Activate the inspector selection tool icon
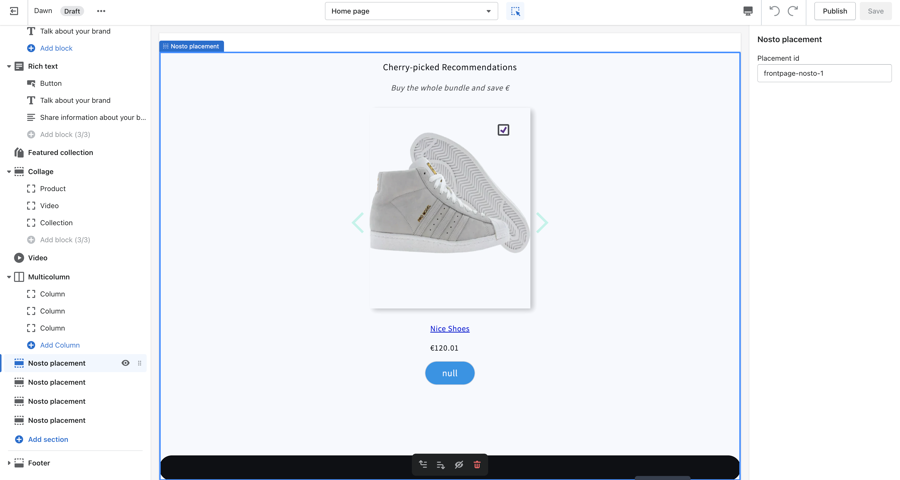900x480 pixels. click(515, 11)
